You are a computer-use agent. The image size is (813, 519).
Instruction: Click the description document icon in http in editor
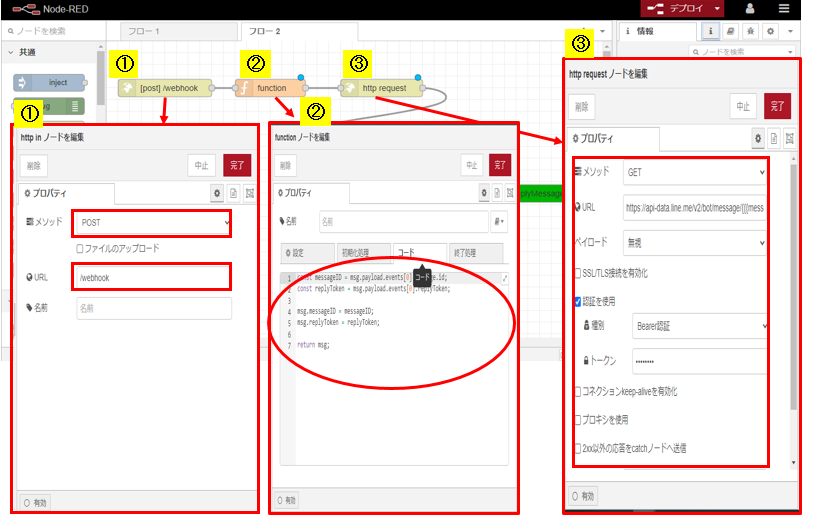(233, 193)
